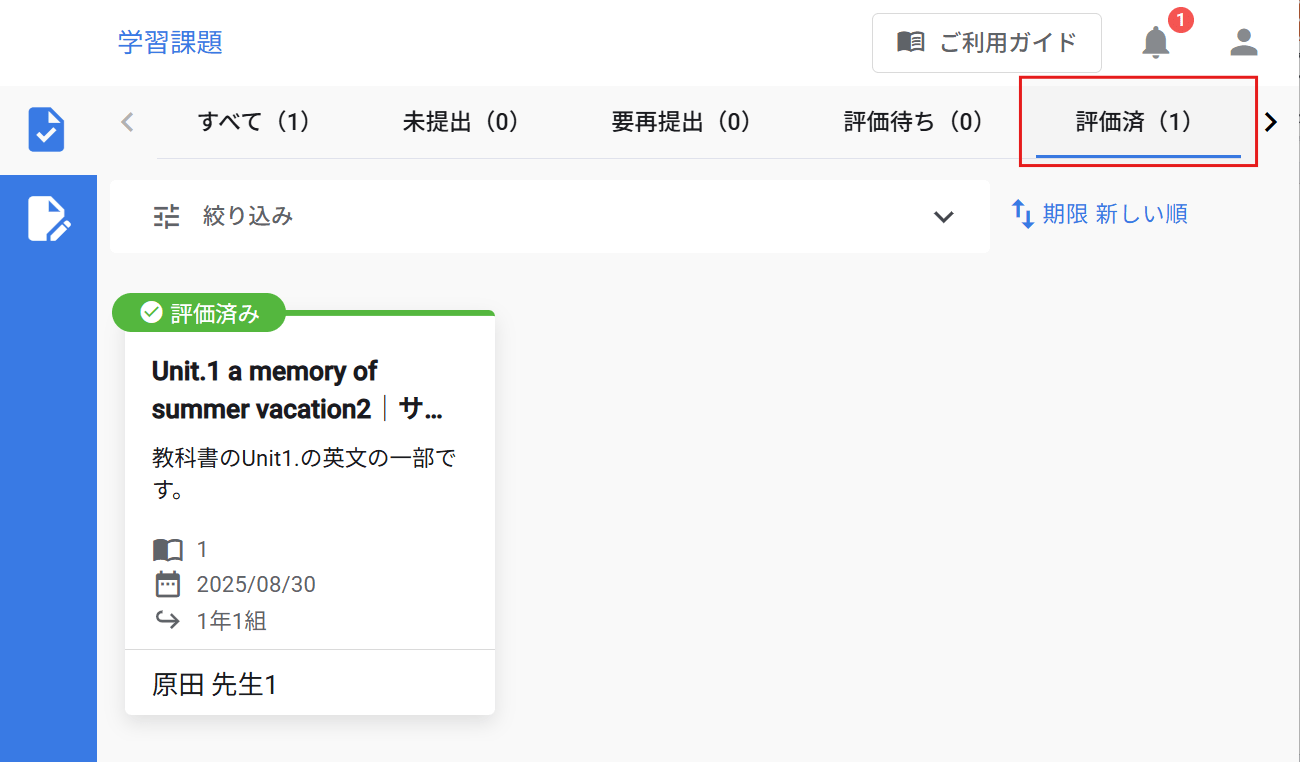1300x762 pixels.
Task: Click the 学習課題 header link
Action: (x=168, y=42)
